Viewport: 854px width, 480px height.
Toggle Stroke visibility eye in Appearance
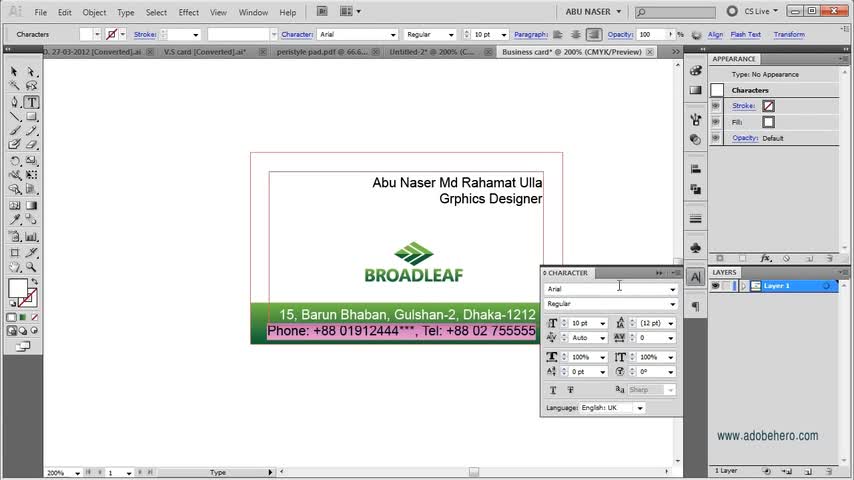click(716, 106)
